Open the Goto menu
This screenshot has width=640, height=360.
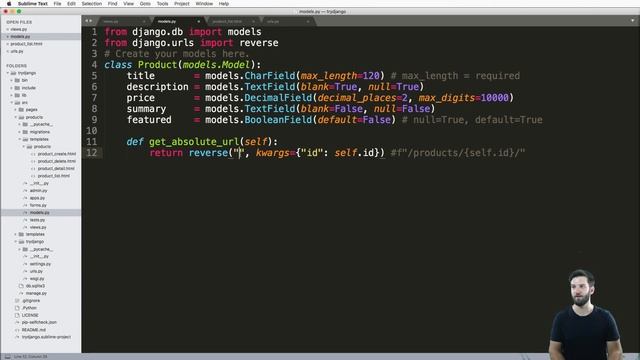[x=145, y=4]
